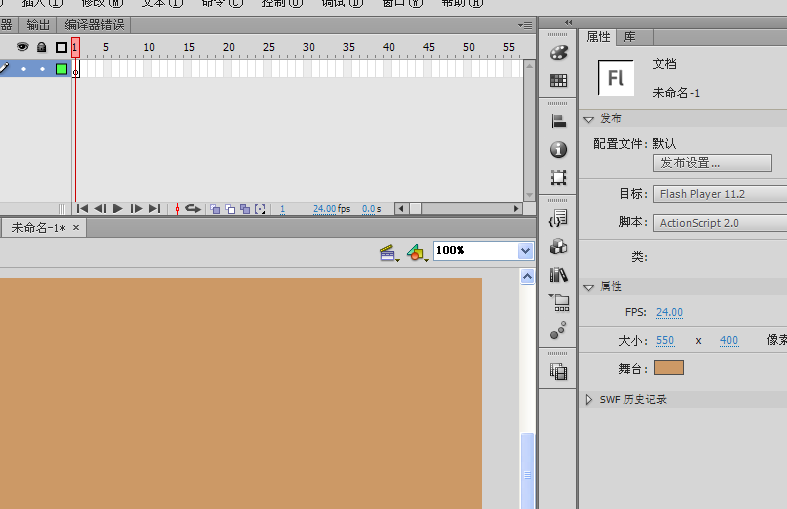Click the Edit Symbols shapes icon
The width and height of the screenshot is (787, 509).
coord(417,252)
